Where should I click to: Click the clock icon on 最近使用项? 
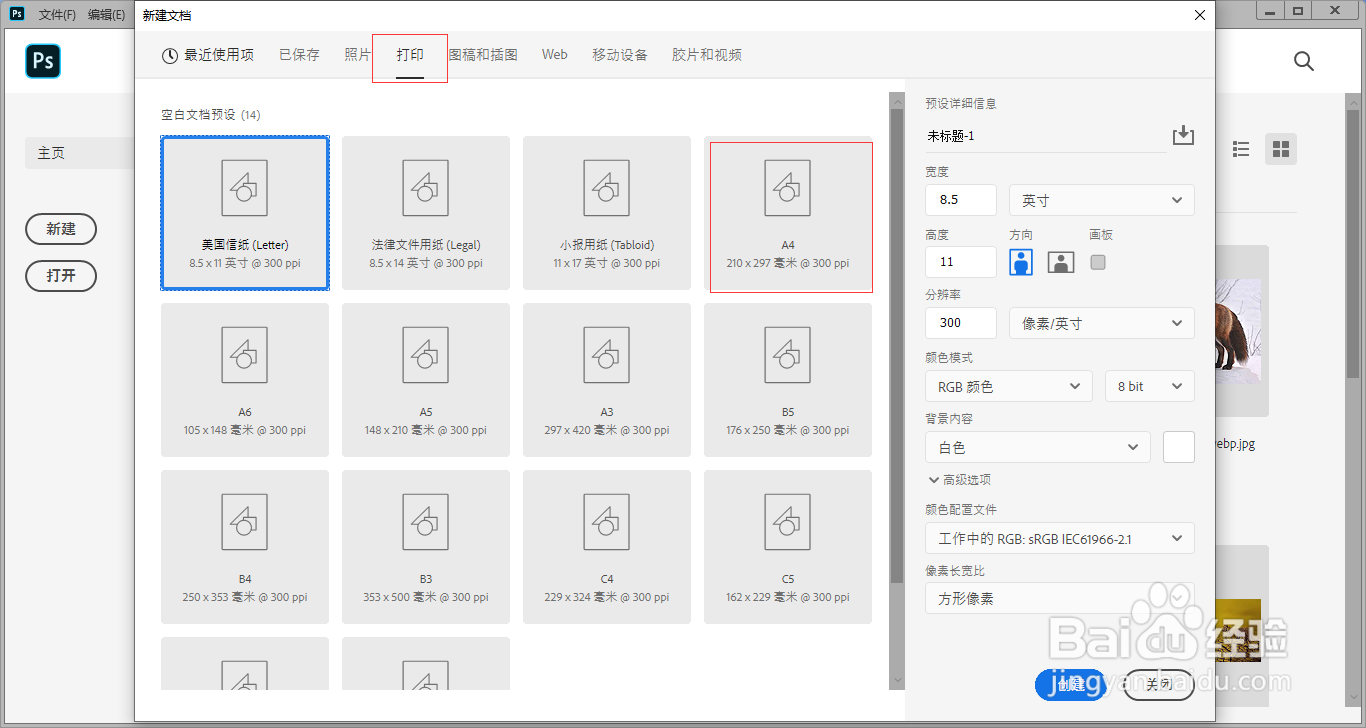[x=169, y=55]
